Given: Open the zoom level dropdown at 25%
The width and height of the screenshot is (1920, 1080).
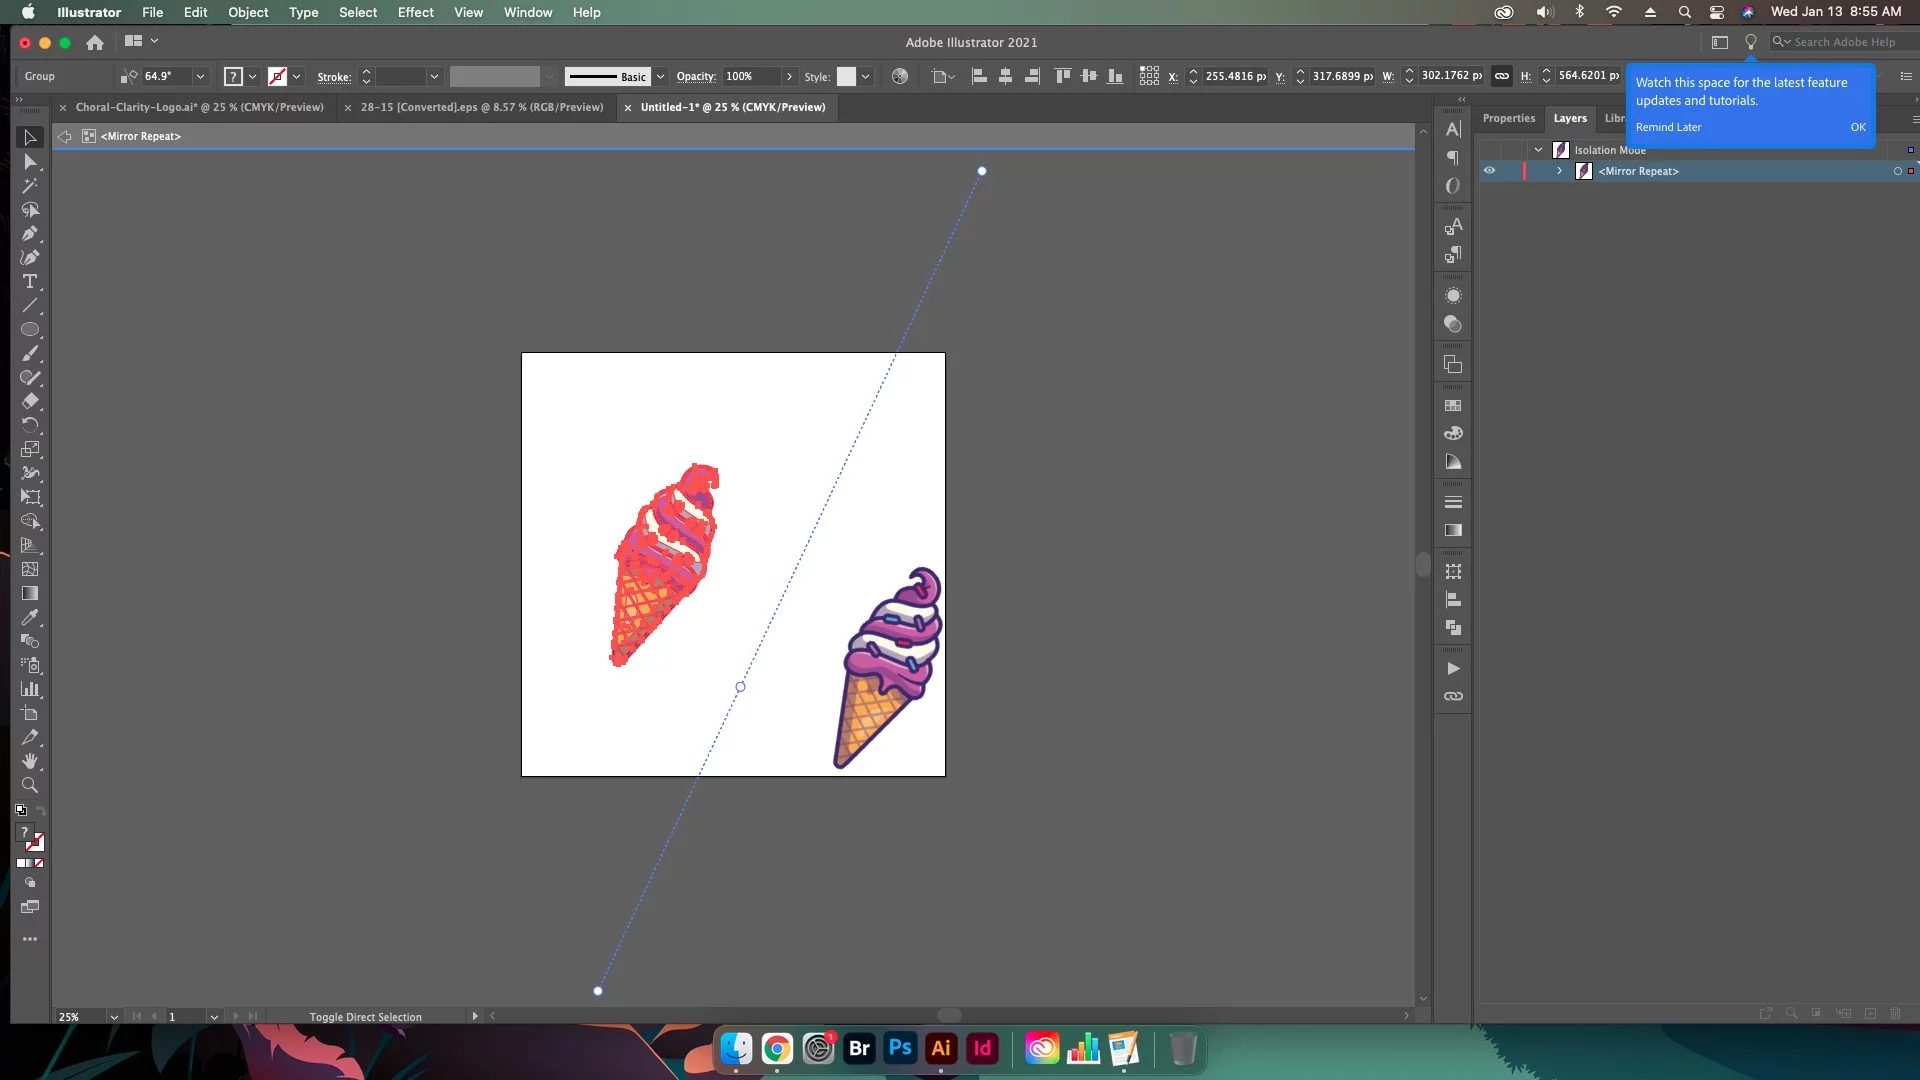Looking at the screenshot, I should pyautogui.click(x=114, y=1016).
